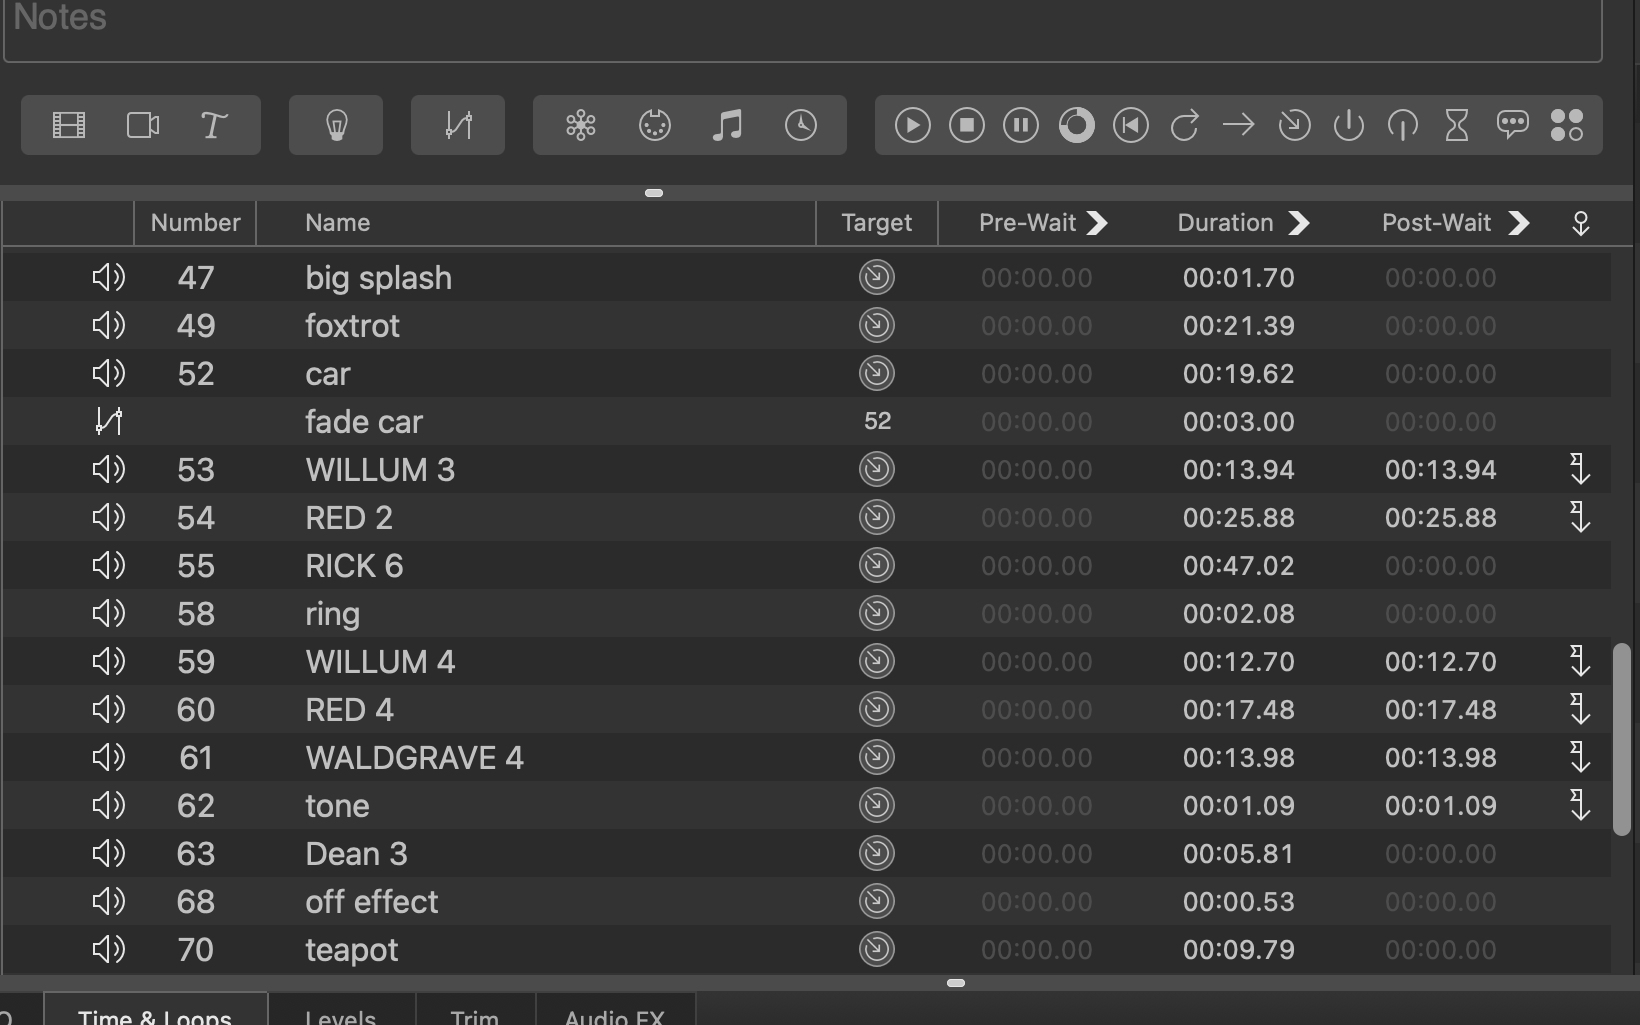Add a Memo cue with the speech bubble icon
The height and width of the screenshot is (1025, 1640).
(x=1512, y=125)
